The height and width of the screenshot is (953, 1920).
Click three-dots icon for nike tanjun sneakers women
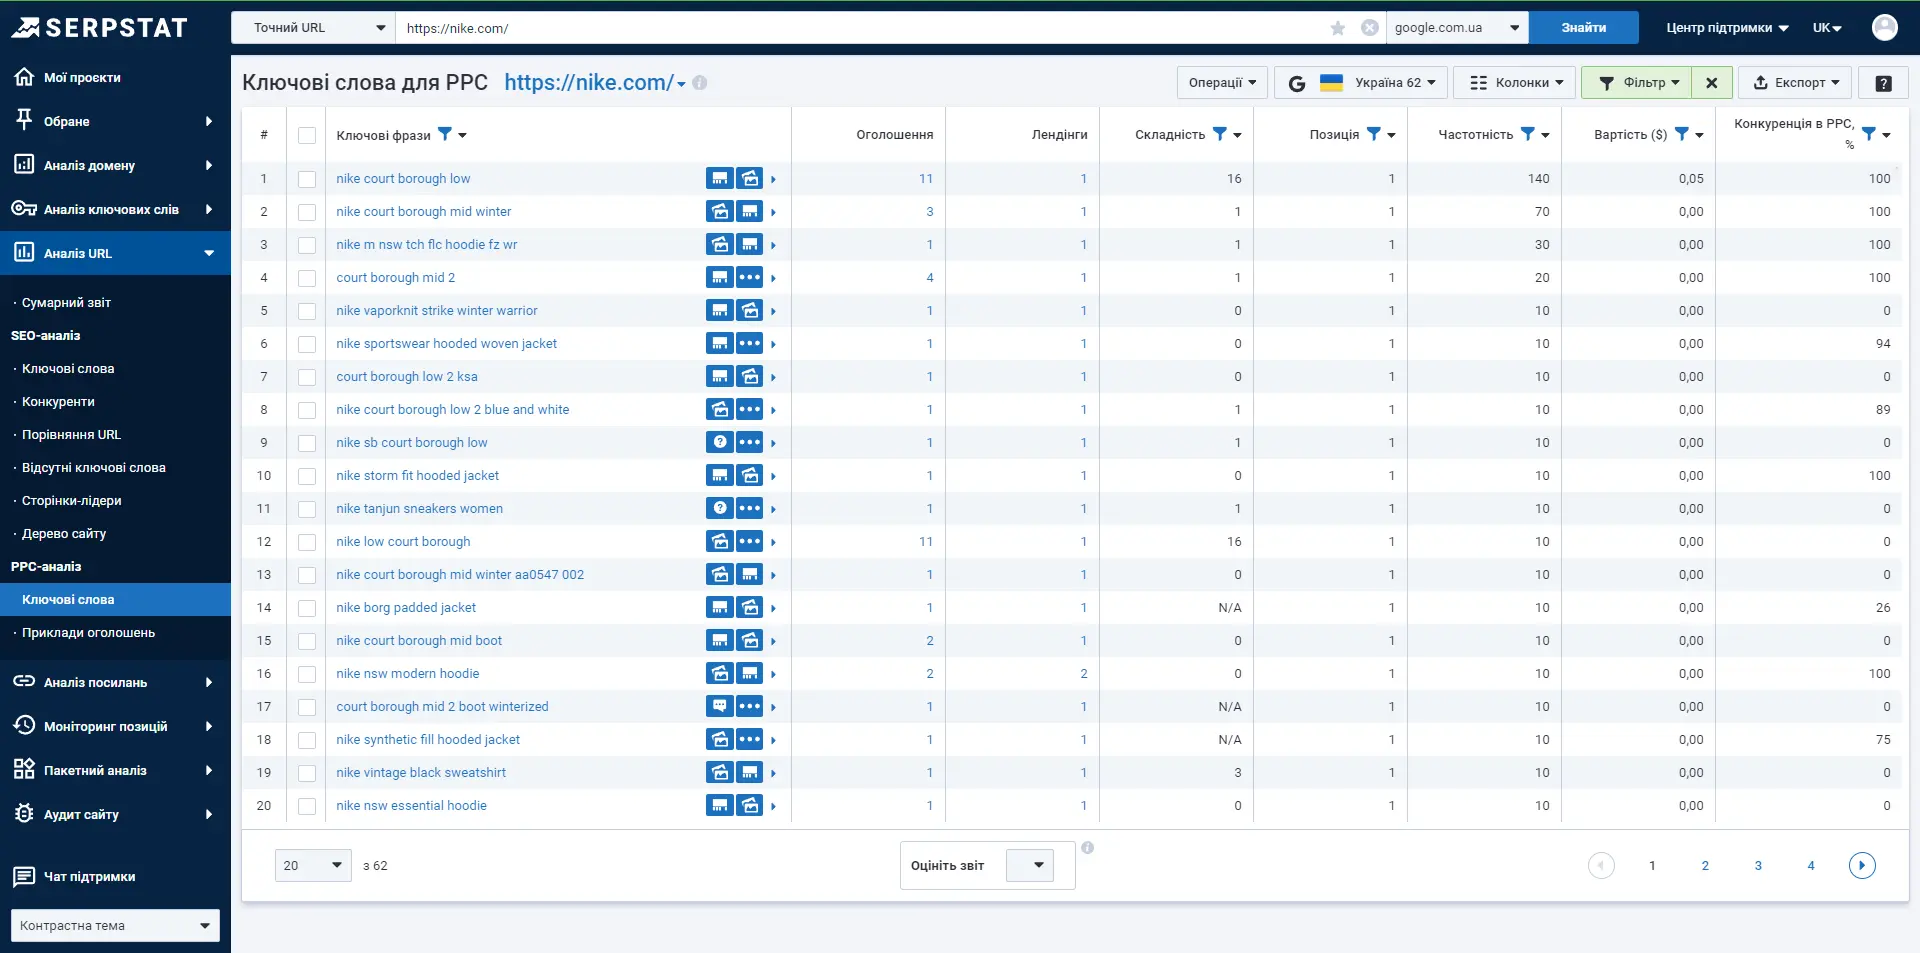(750, 508)
